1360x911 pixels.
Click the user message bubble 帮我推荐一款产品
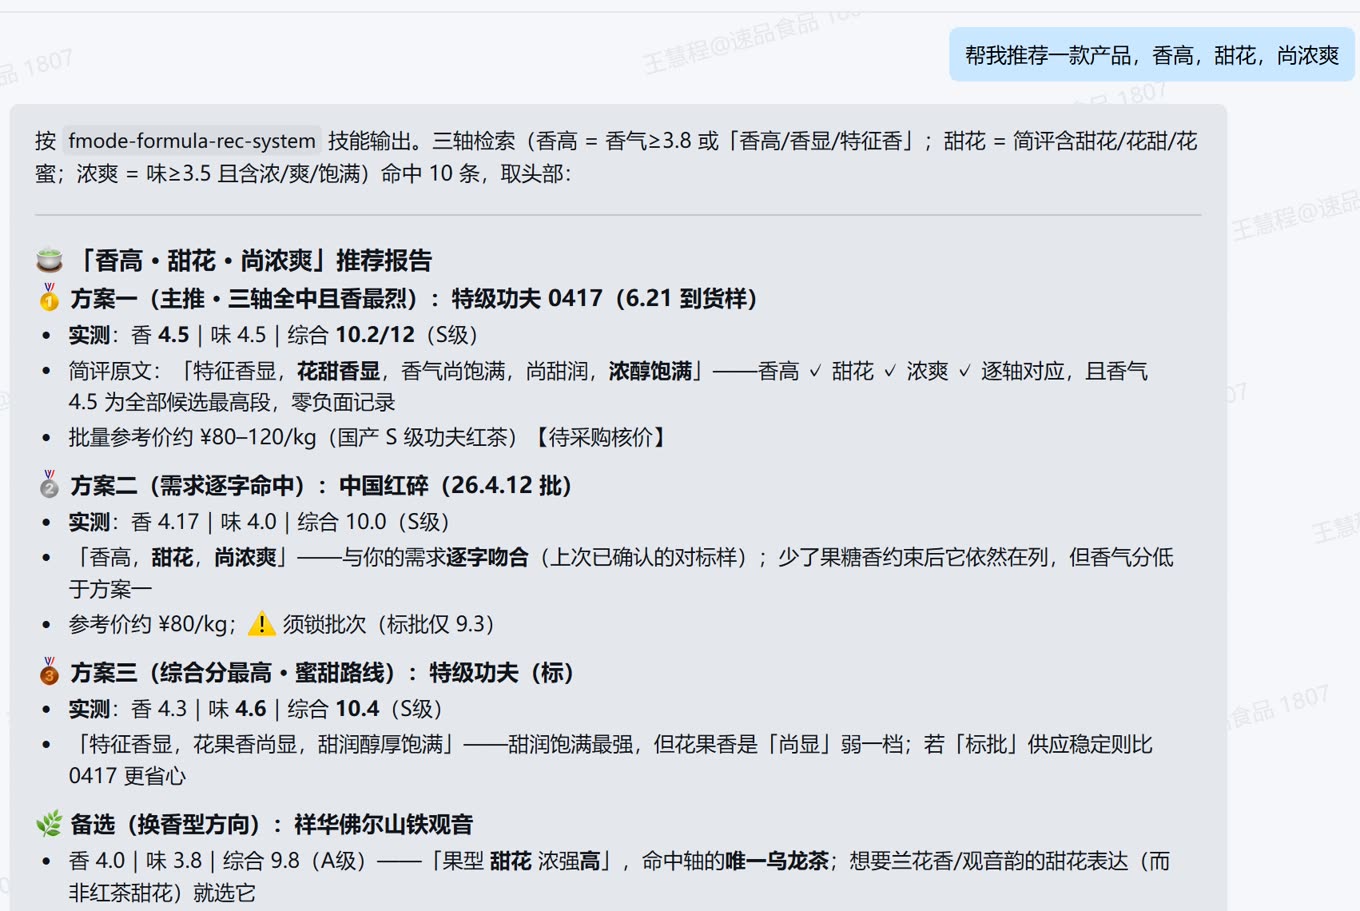click(1152, 55)
